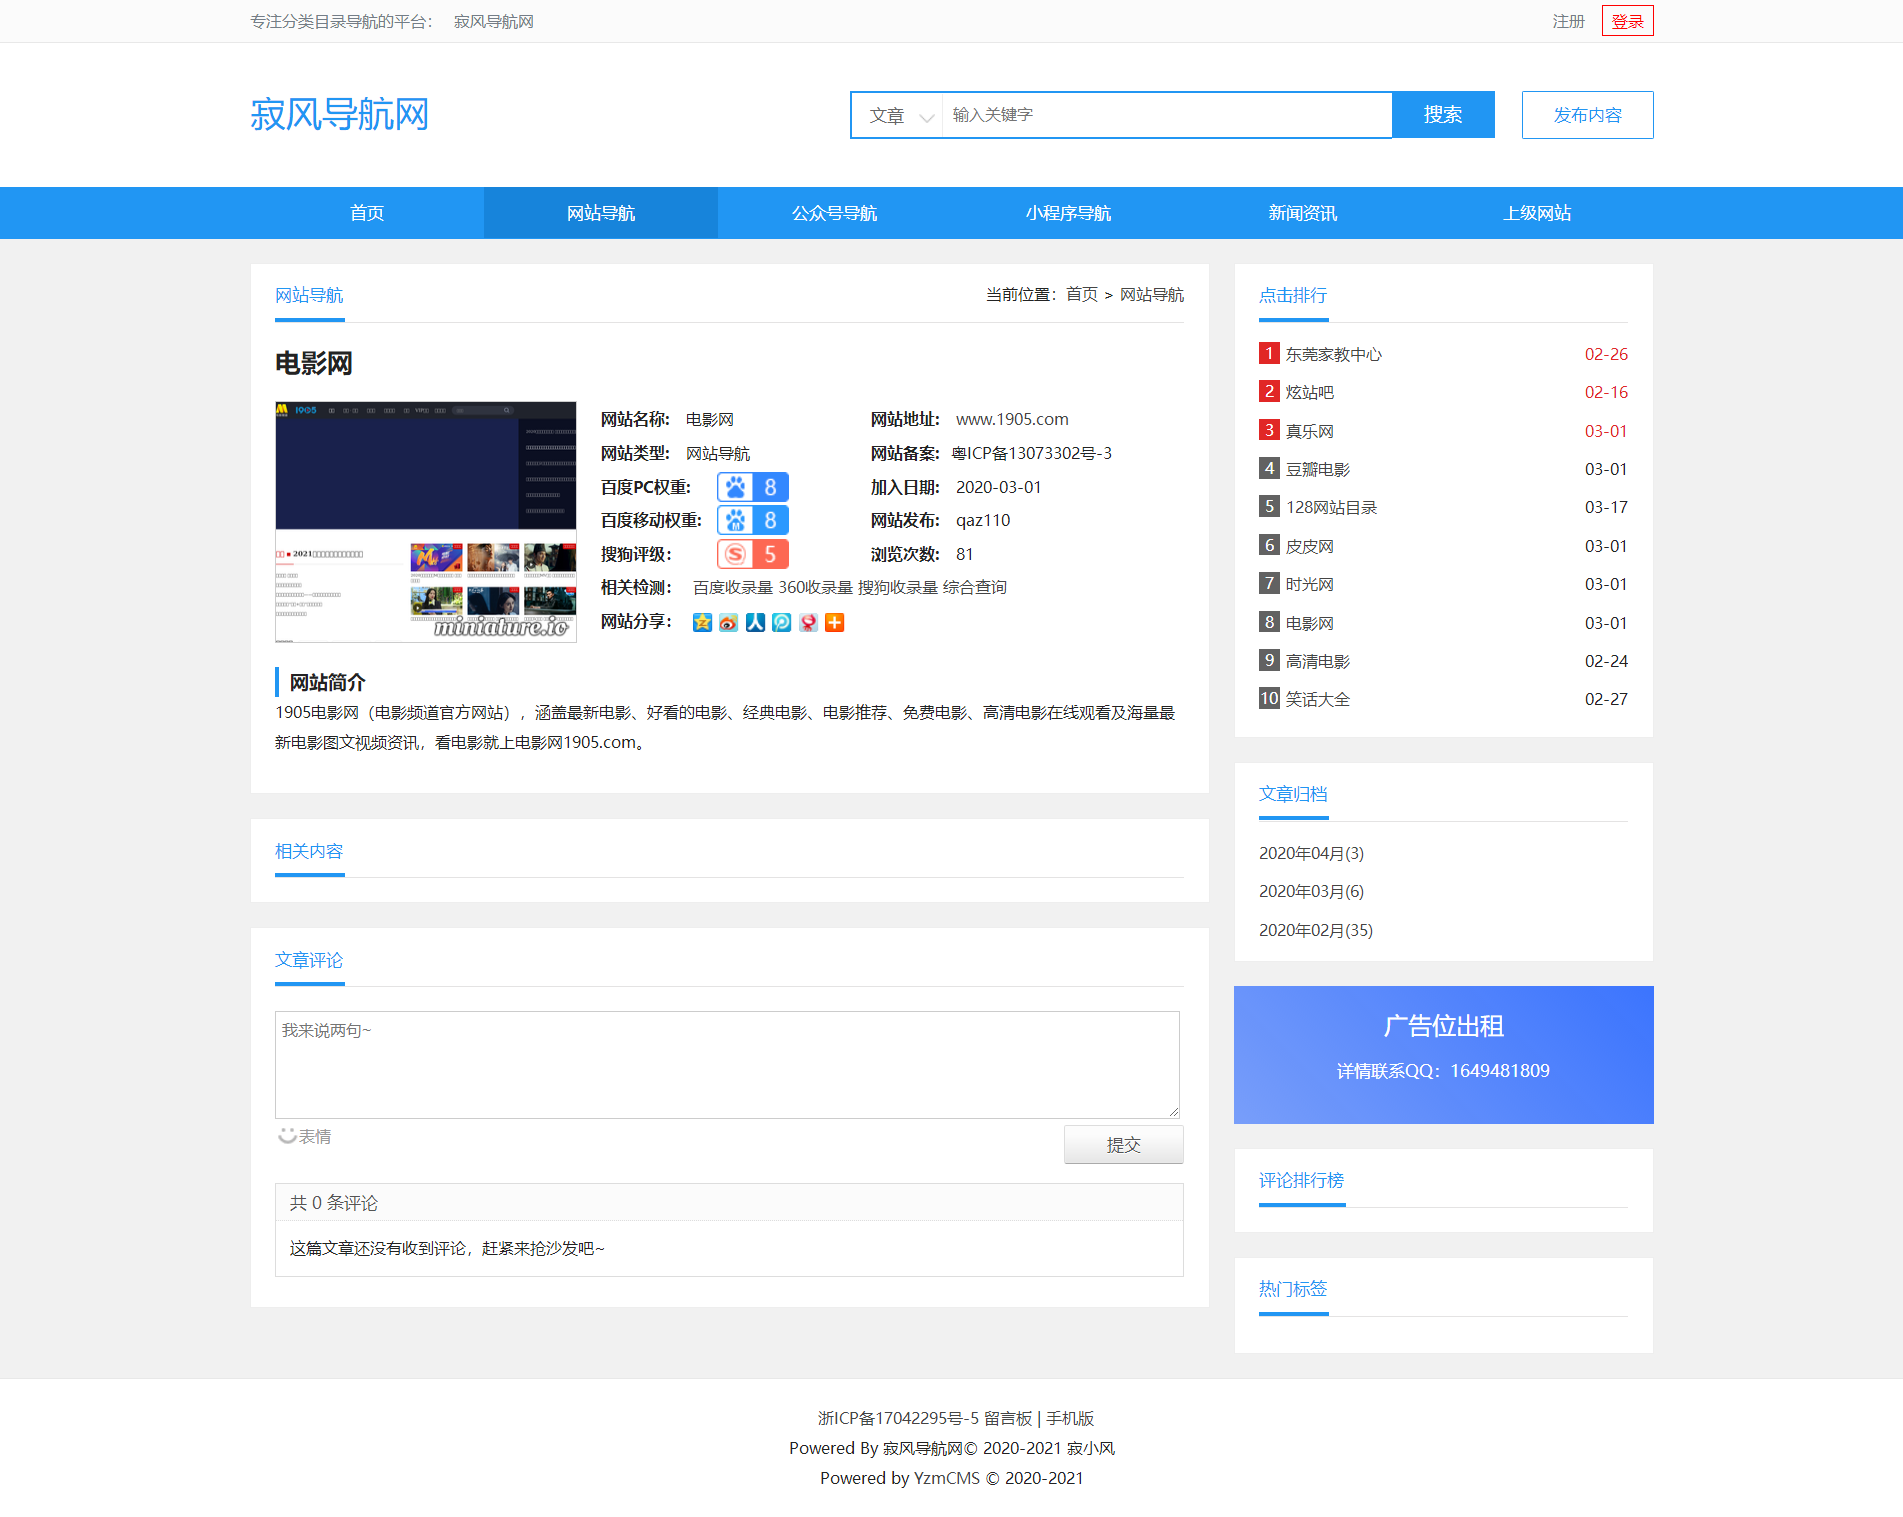Open archive 2020年03月(6)
Image resolution: width=1903 pixels, height=1517 pixels.
click(x=1311, y=891)
